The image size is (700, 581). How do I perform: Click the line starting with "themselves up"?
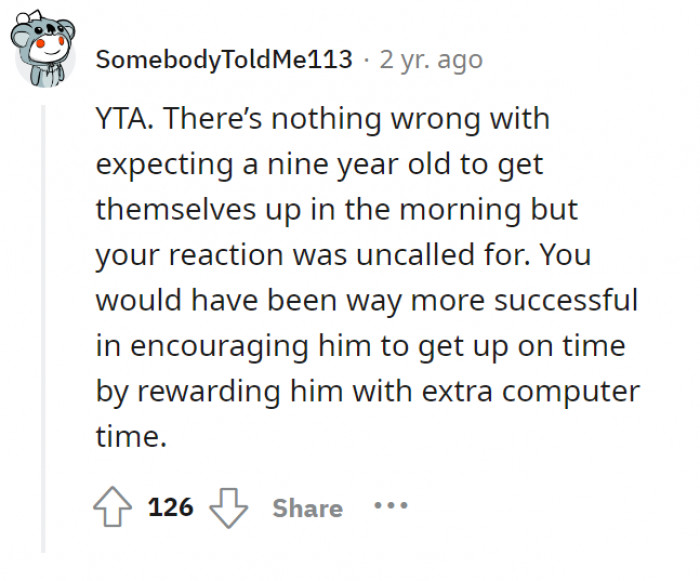pos(337,210)
